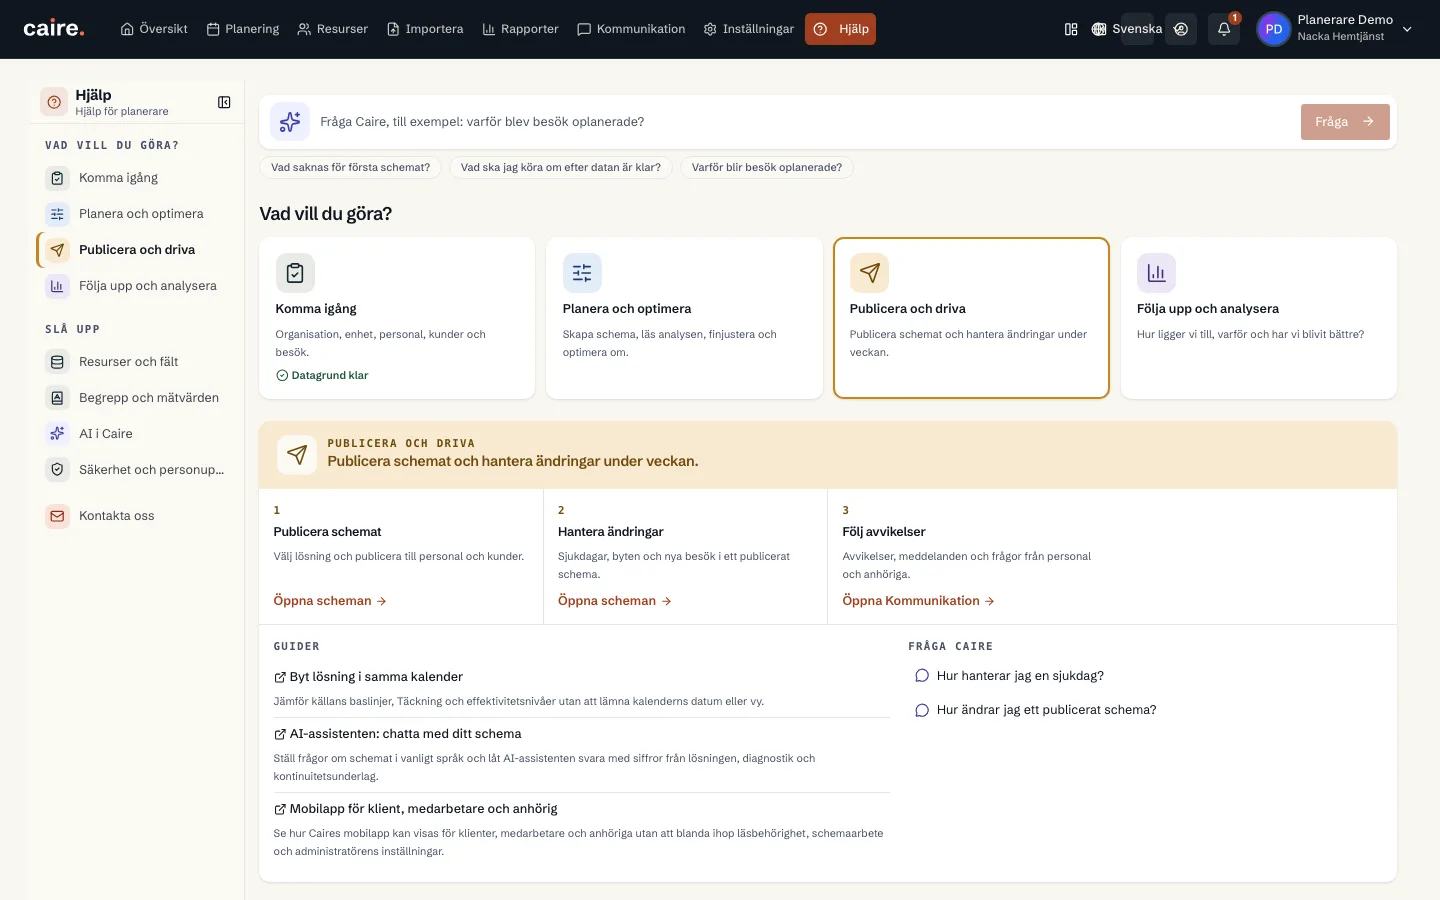Ask 'Hur ändrar jag ett publicerat schema?'
The image size is (1440, 900).
1036,710
